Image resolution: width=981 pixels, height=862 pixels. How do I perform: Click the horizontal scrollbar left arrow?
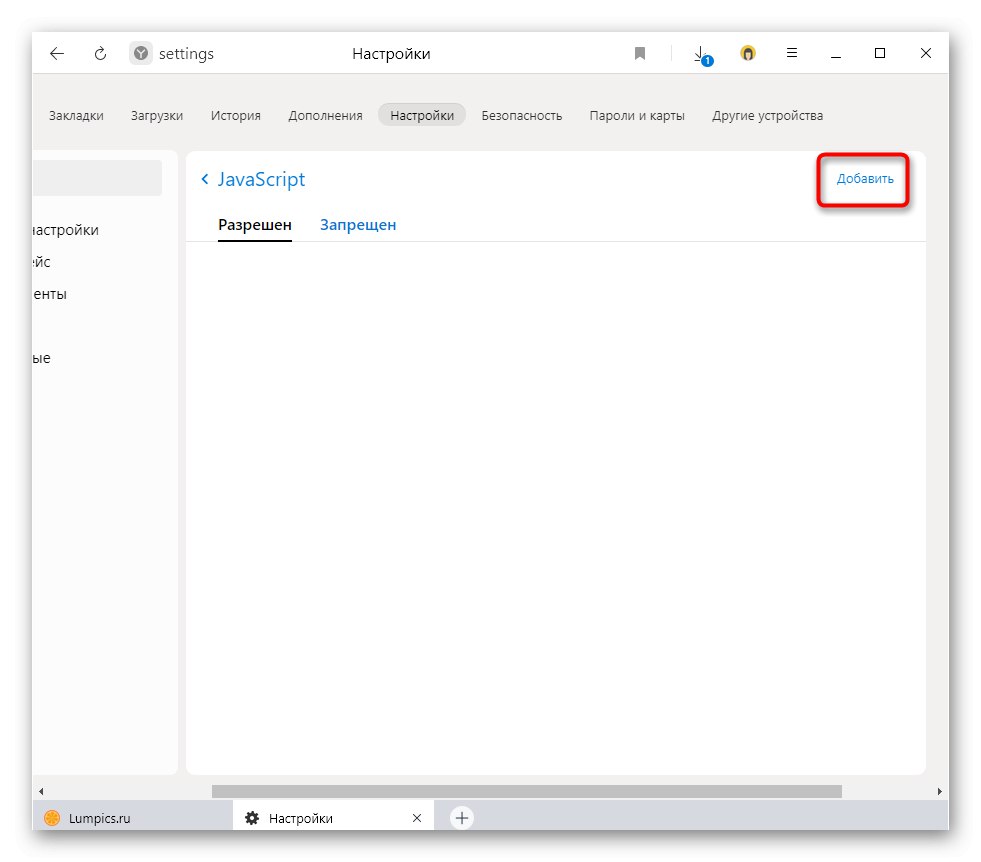[41, 791]
